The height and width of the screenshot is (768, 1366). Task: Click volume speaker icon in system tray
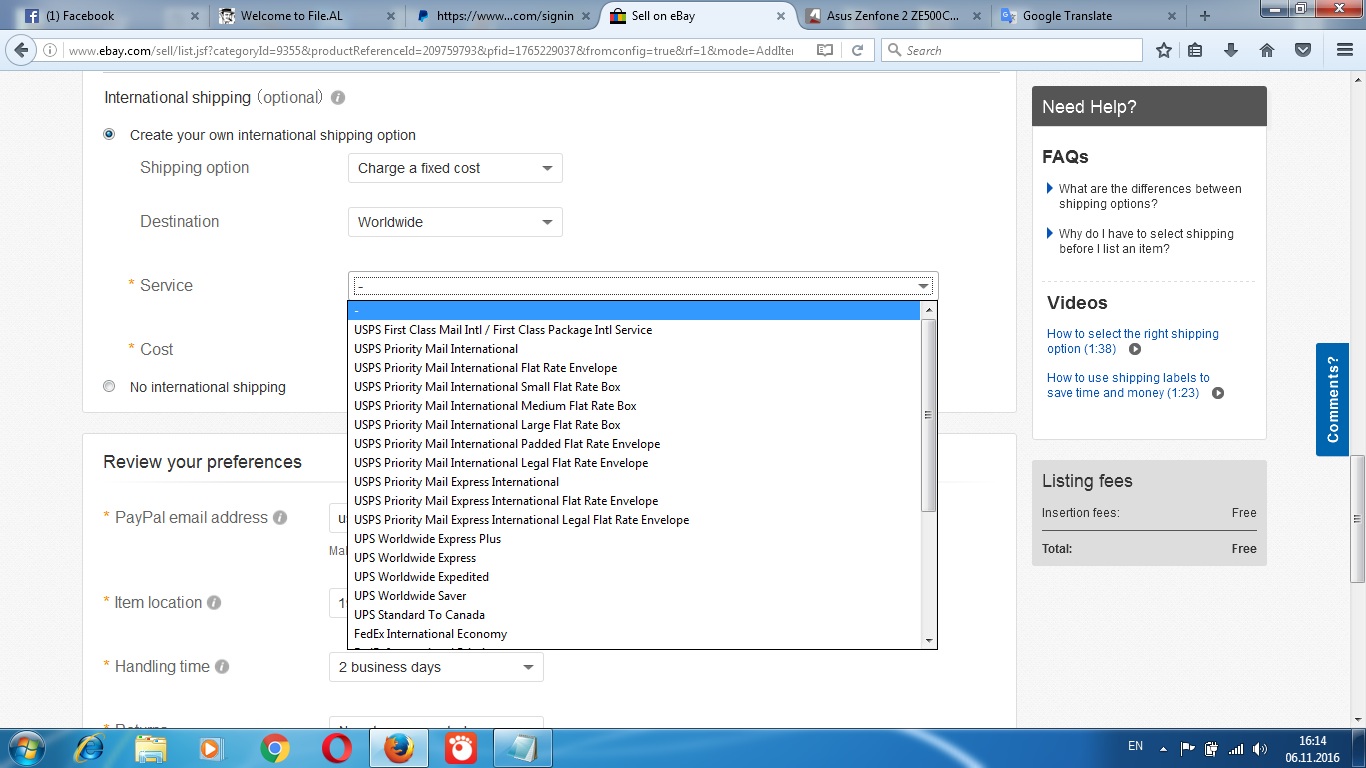tap(1260, 749)
